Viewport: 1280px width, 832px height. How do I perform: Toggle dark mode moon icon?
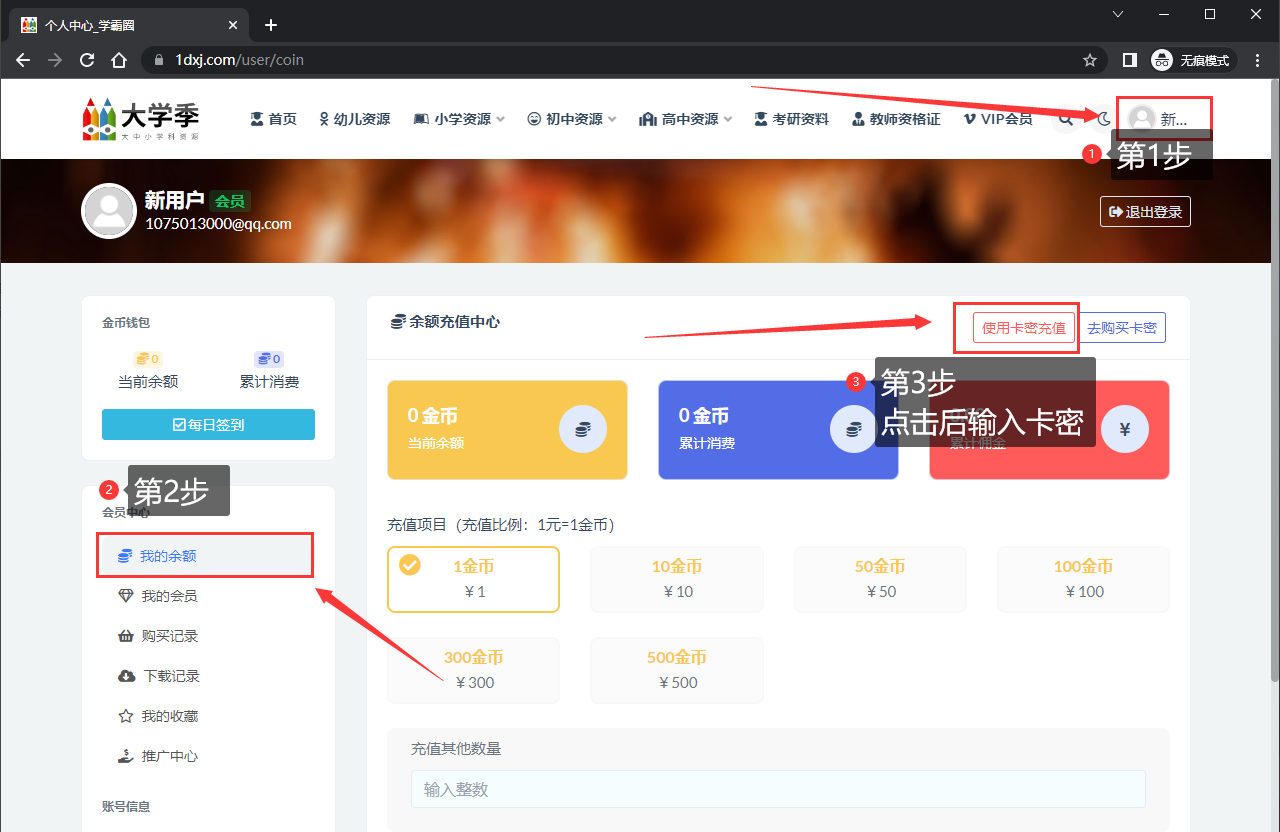[x=1104, y=119]
